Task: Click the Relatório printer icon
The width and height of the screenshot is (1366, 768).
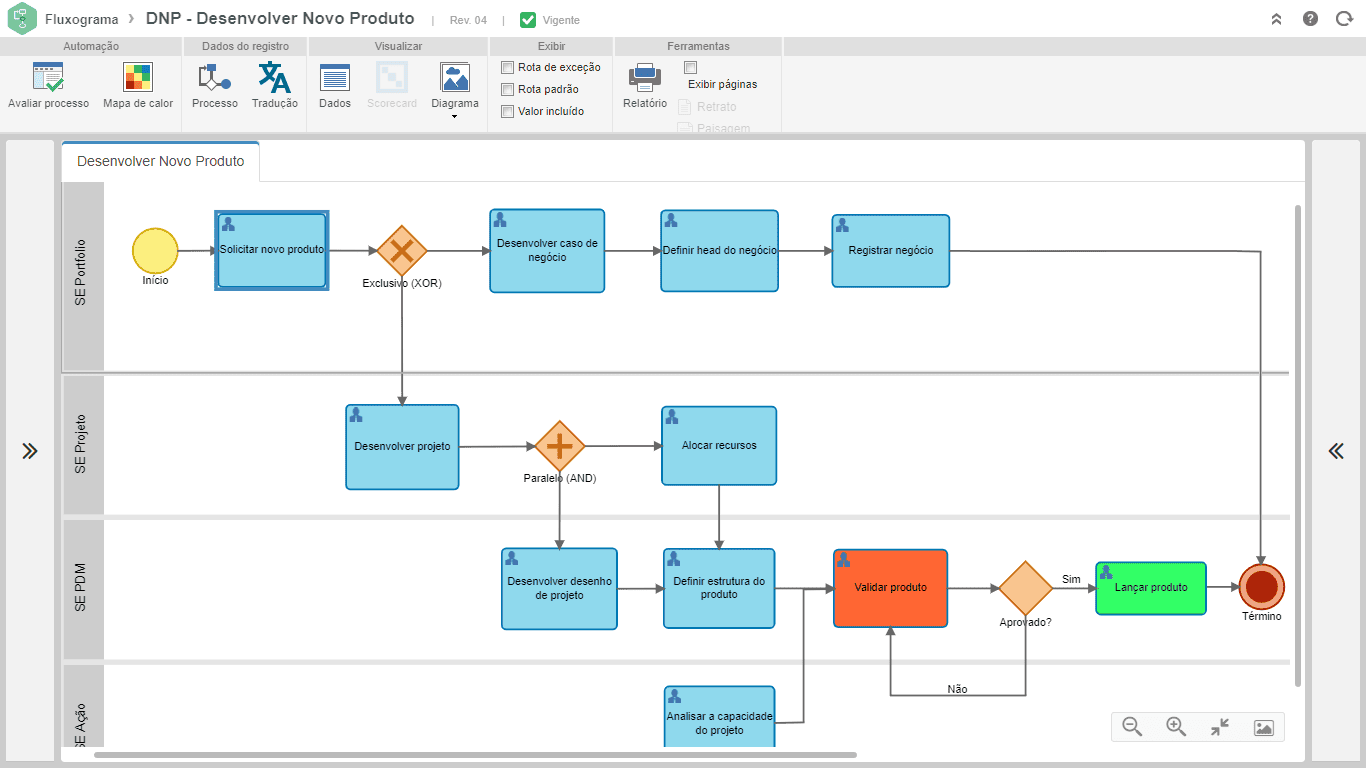Action: click(x=645, y=77)
